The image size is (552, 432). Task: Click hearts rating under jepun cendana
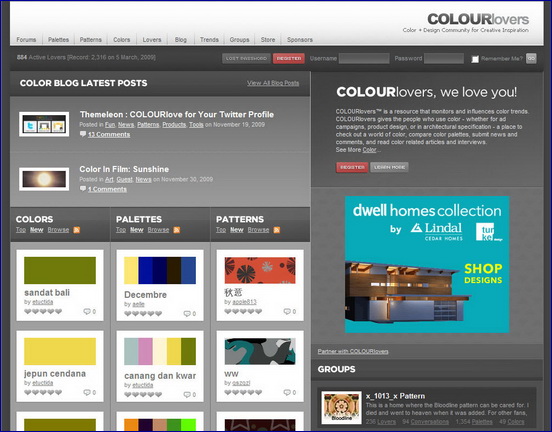[43, 392]
